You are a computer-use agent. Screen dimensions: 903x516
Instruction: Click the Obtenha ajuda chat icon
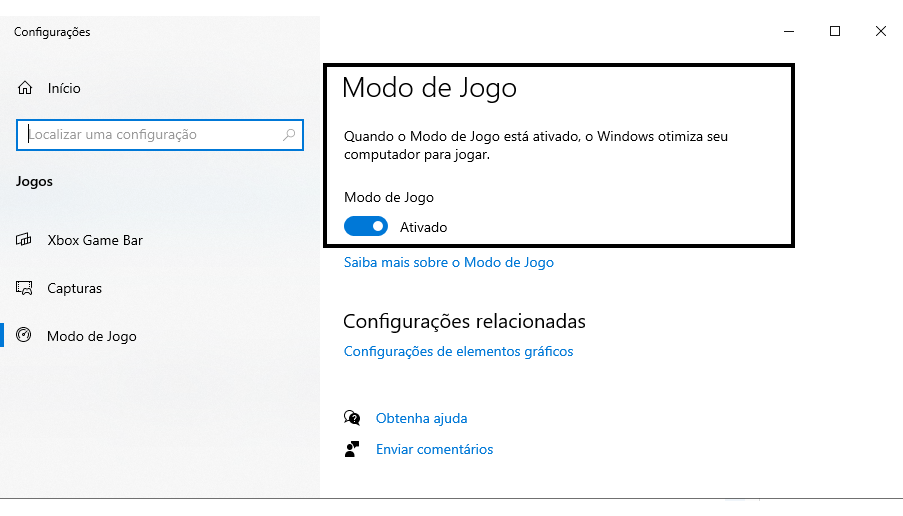[352, 418]
